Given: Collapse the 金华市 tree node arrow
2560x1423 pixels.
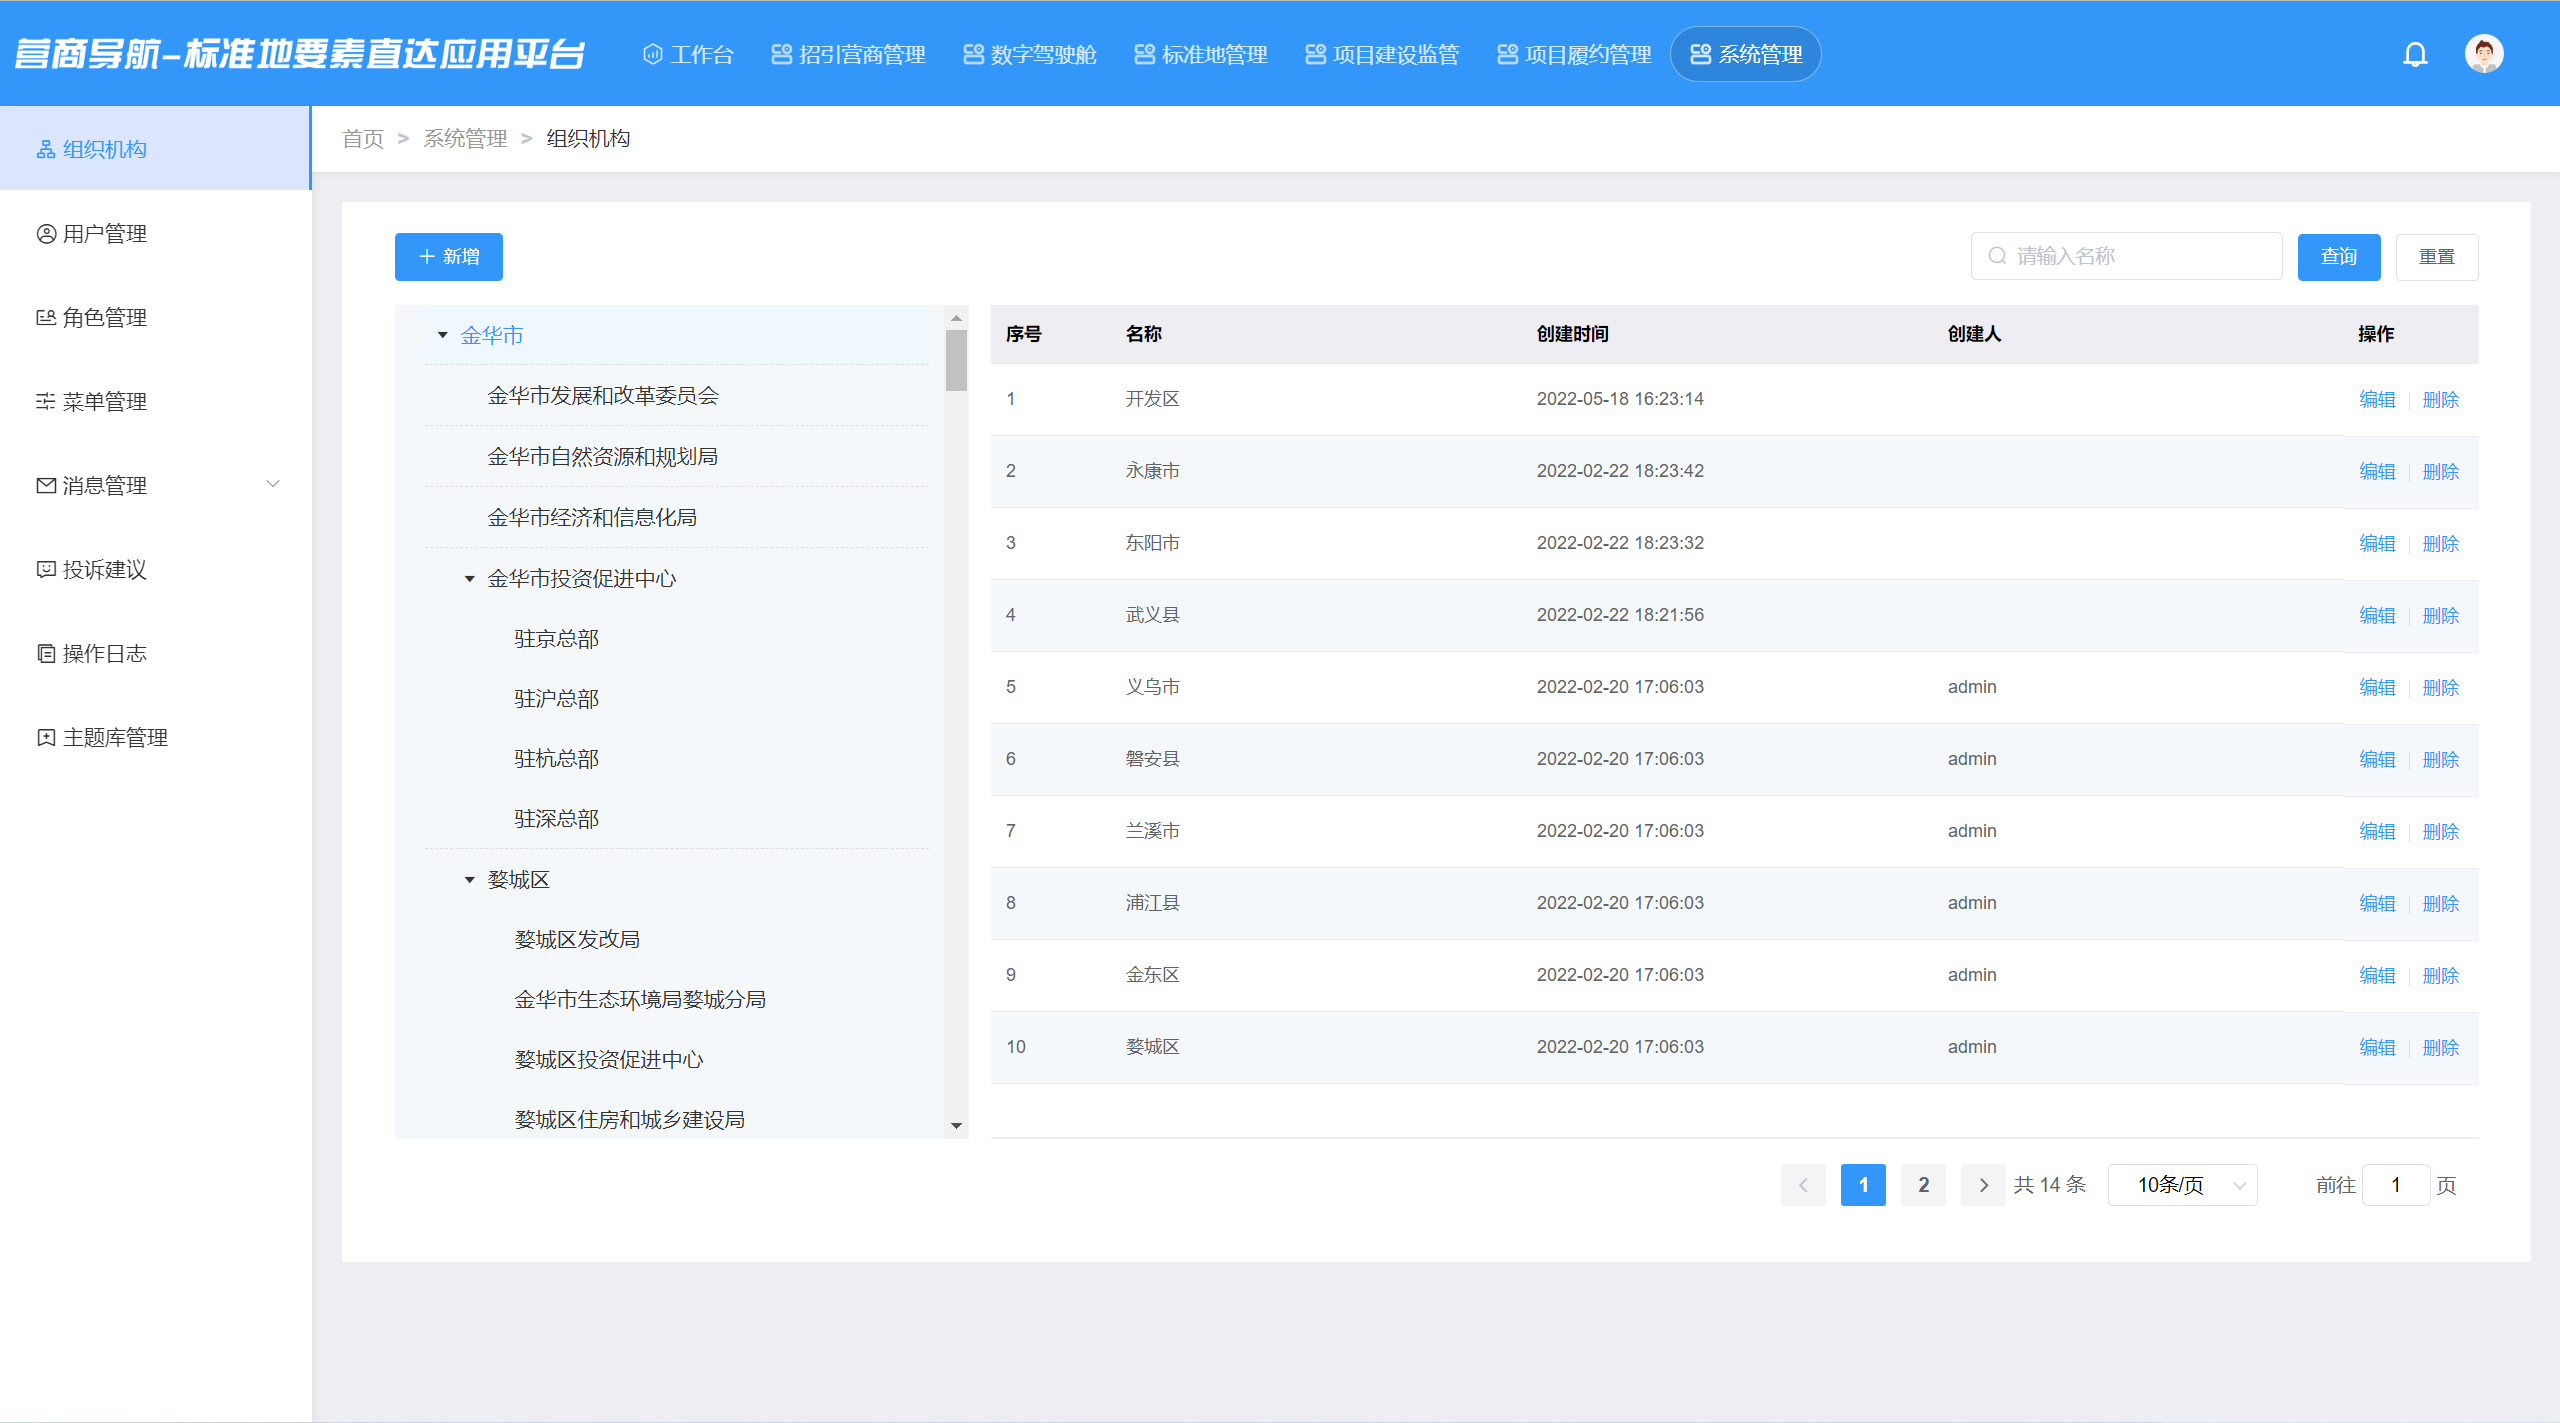Looking at the screenshot, I should [443, 335].
